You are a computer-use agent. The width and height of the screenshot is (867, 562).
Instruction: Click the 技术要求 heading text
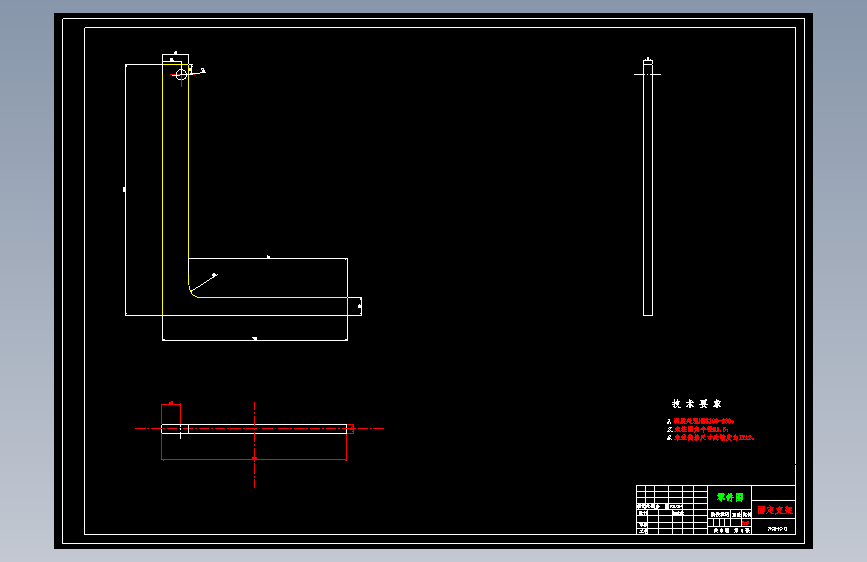tap(697, 404)
